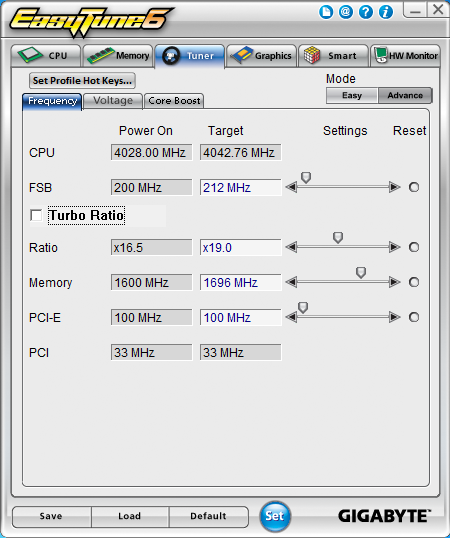Select the Tuner tab

tap(190, 56)
